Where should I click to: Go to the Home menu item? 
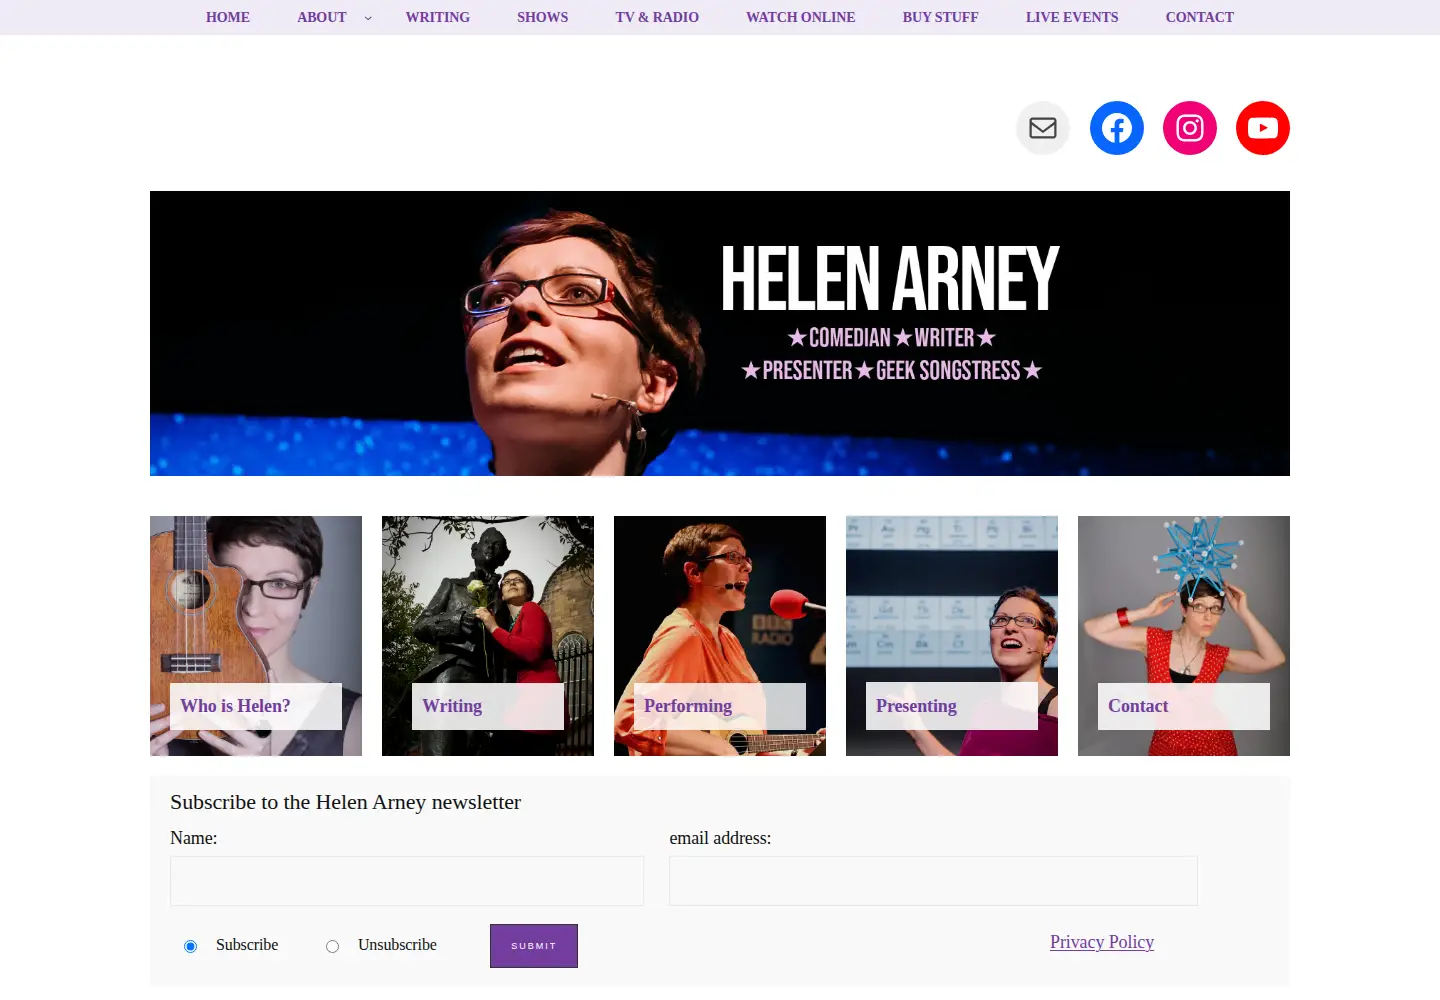(x=228, y=17)
